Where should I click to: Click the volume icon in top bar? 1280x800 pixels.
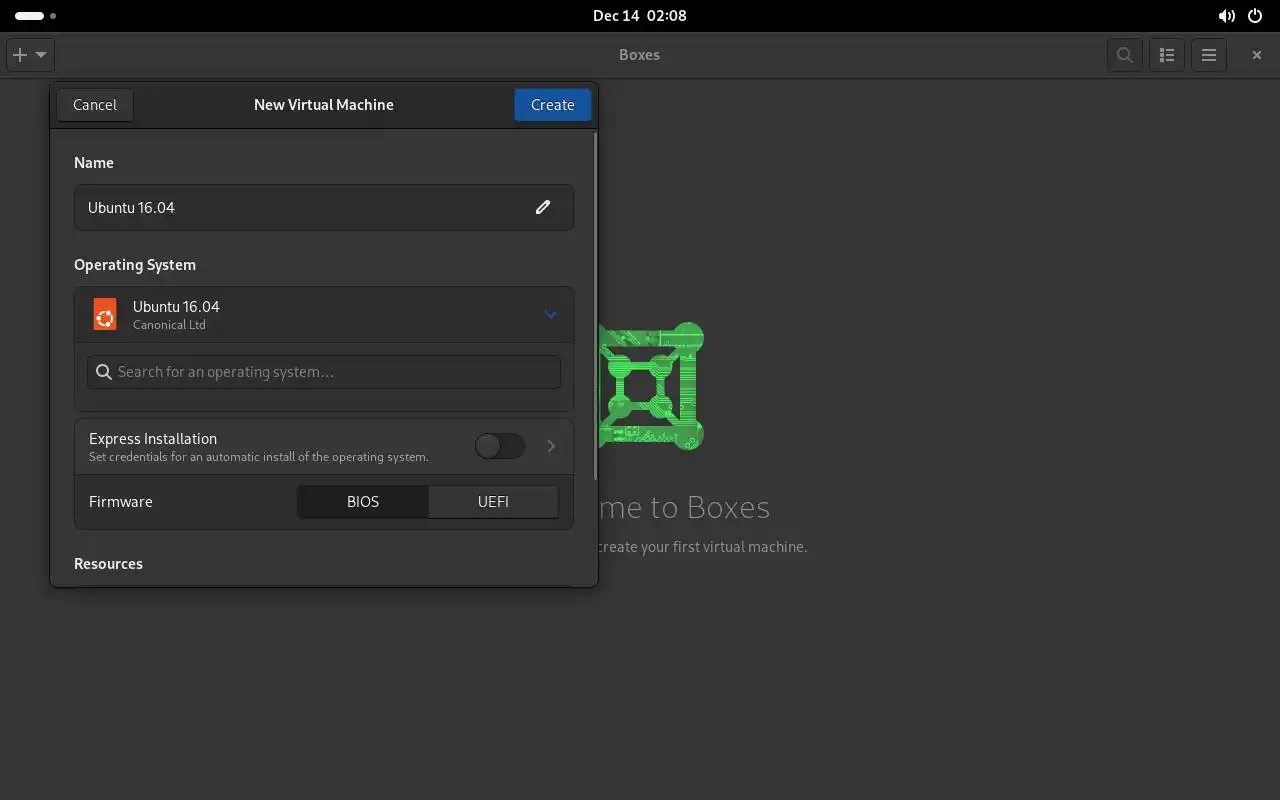(1226, 16)
